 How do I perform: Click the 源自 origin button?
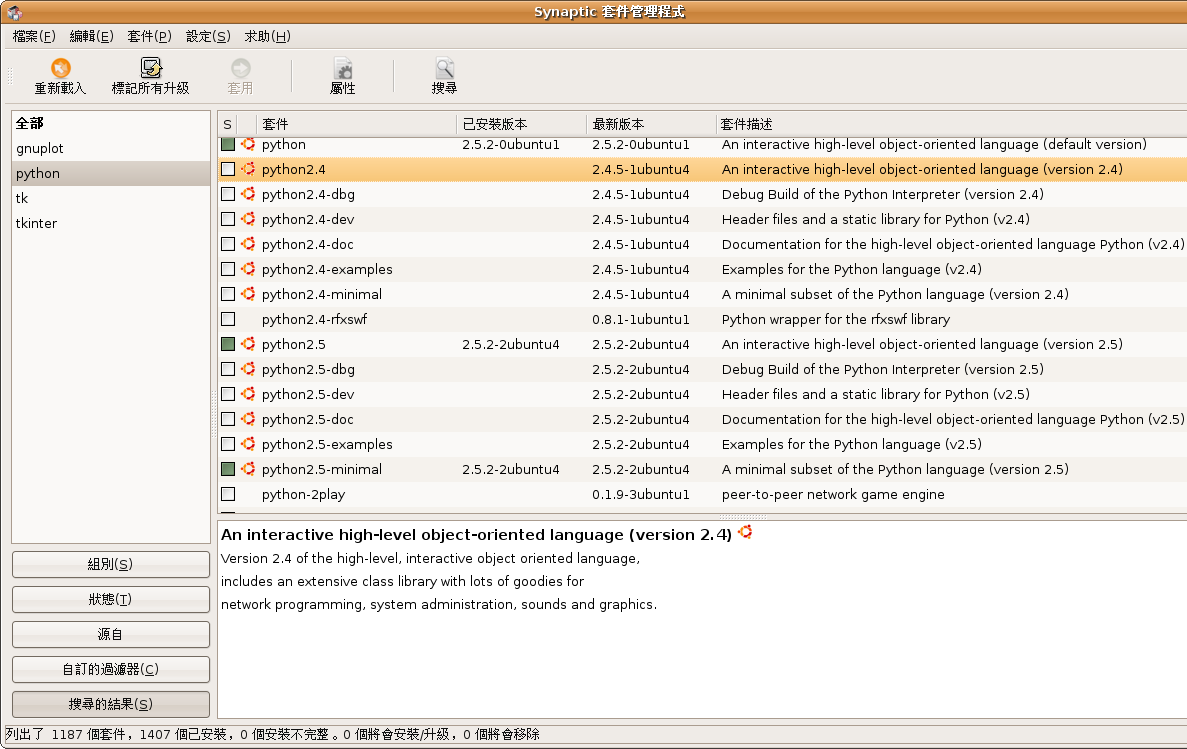point(111,634)
